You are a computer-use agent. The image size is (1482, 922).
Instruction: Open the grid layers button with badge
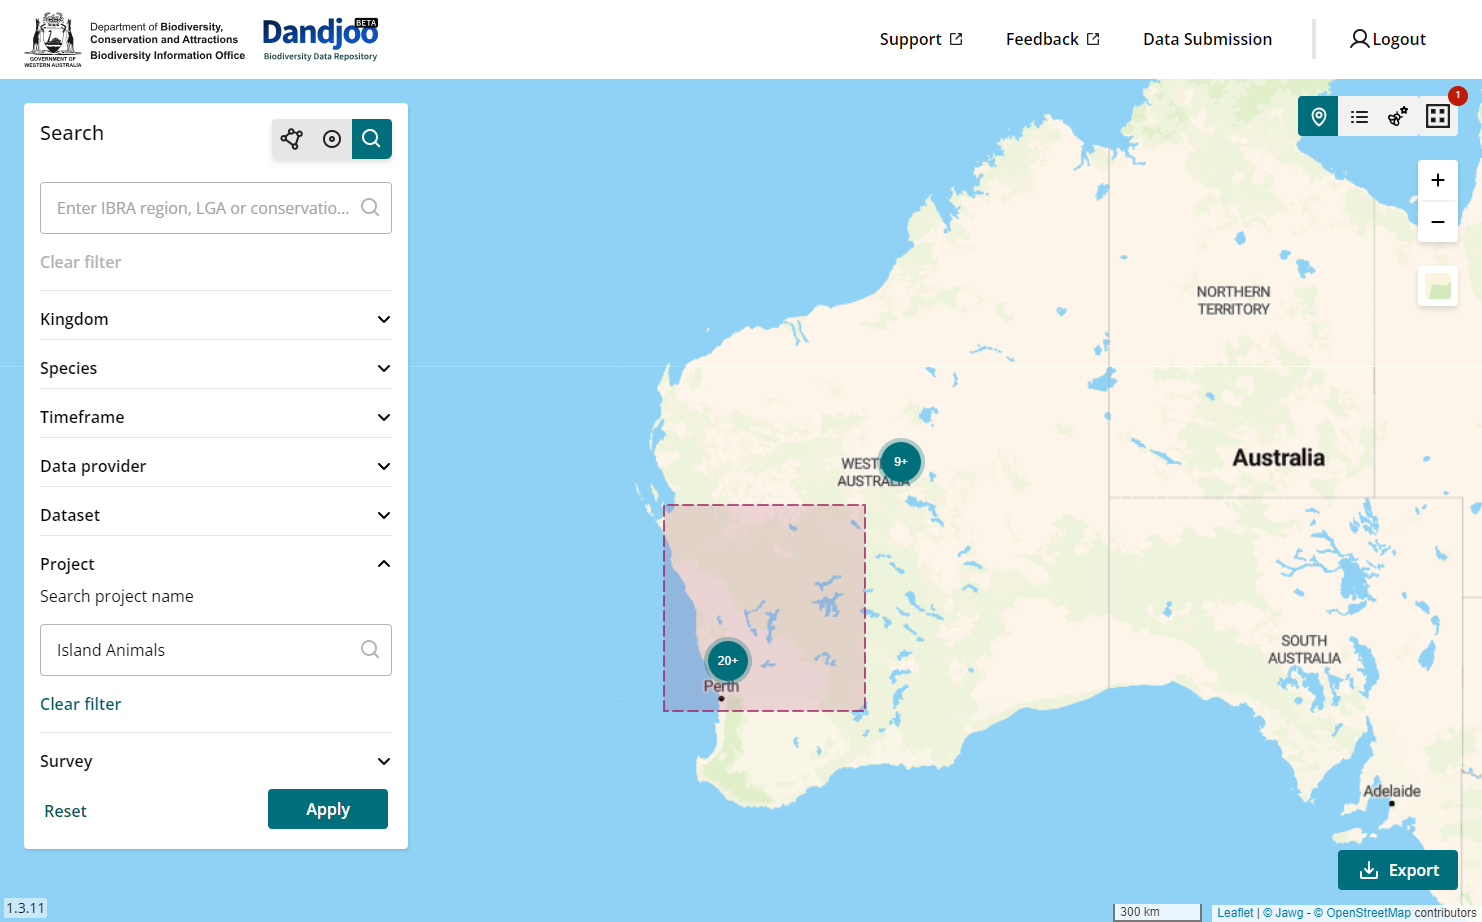pos(1438,116)
